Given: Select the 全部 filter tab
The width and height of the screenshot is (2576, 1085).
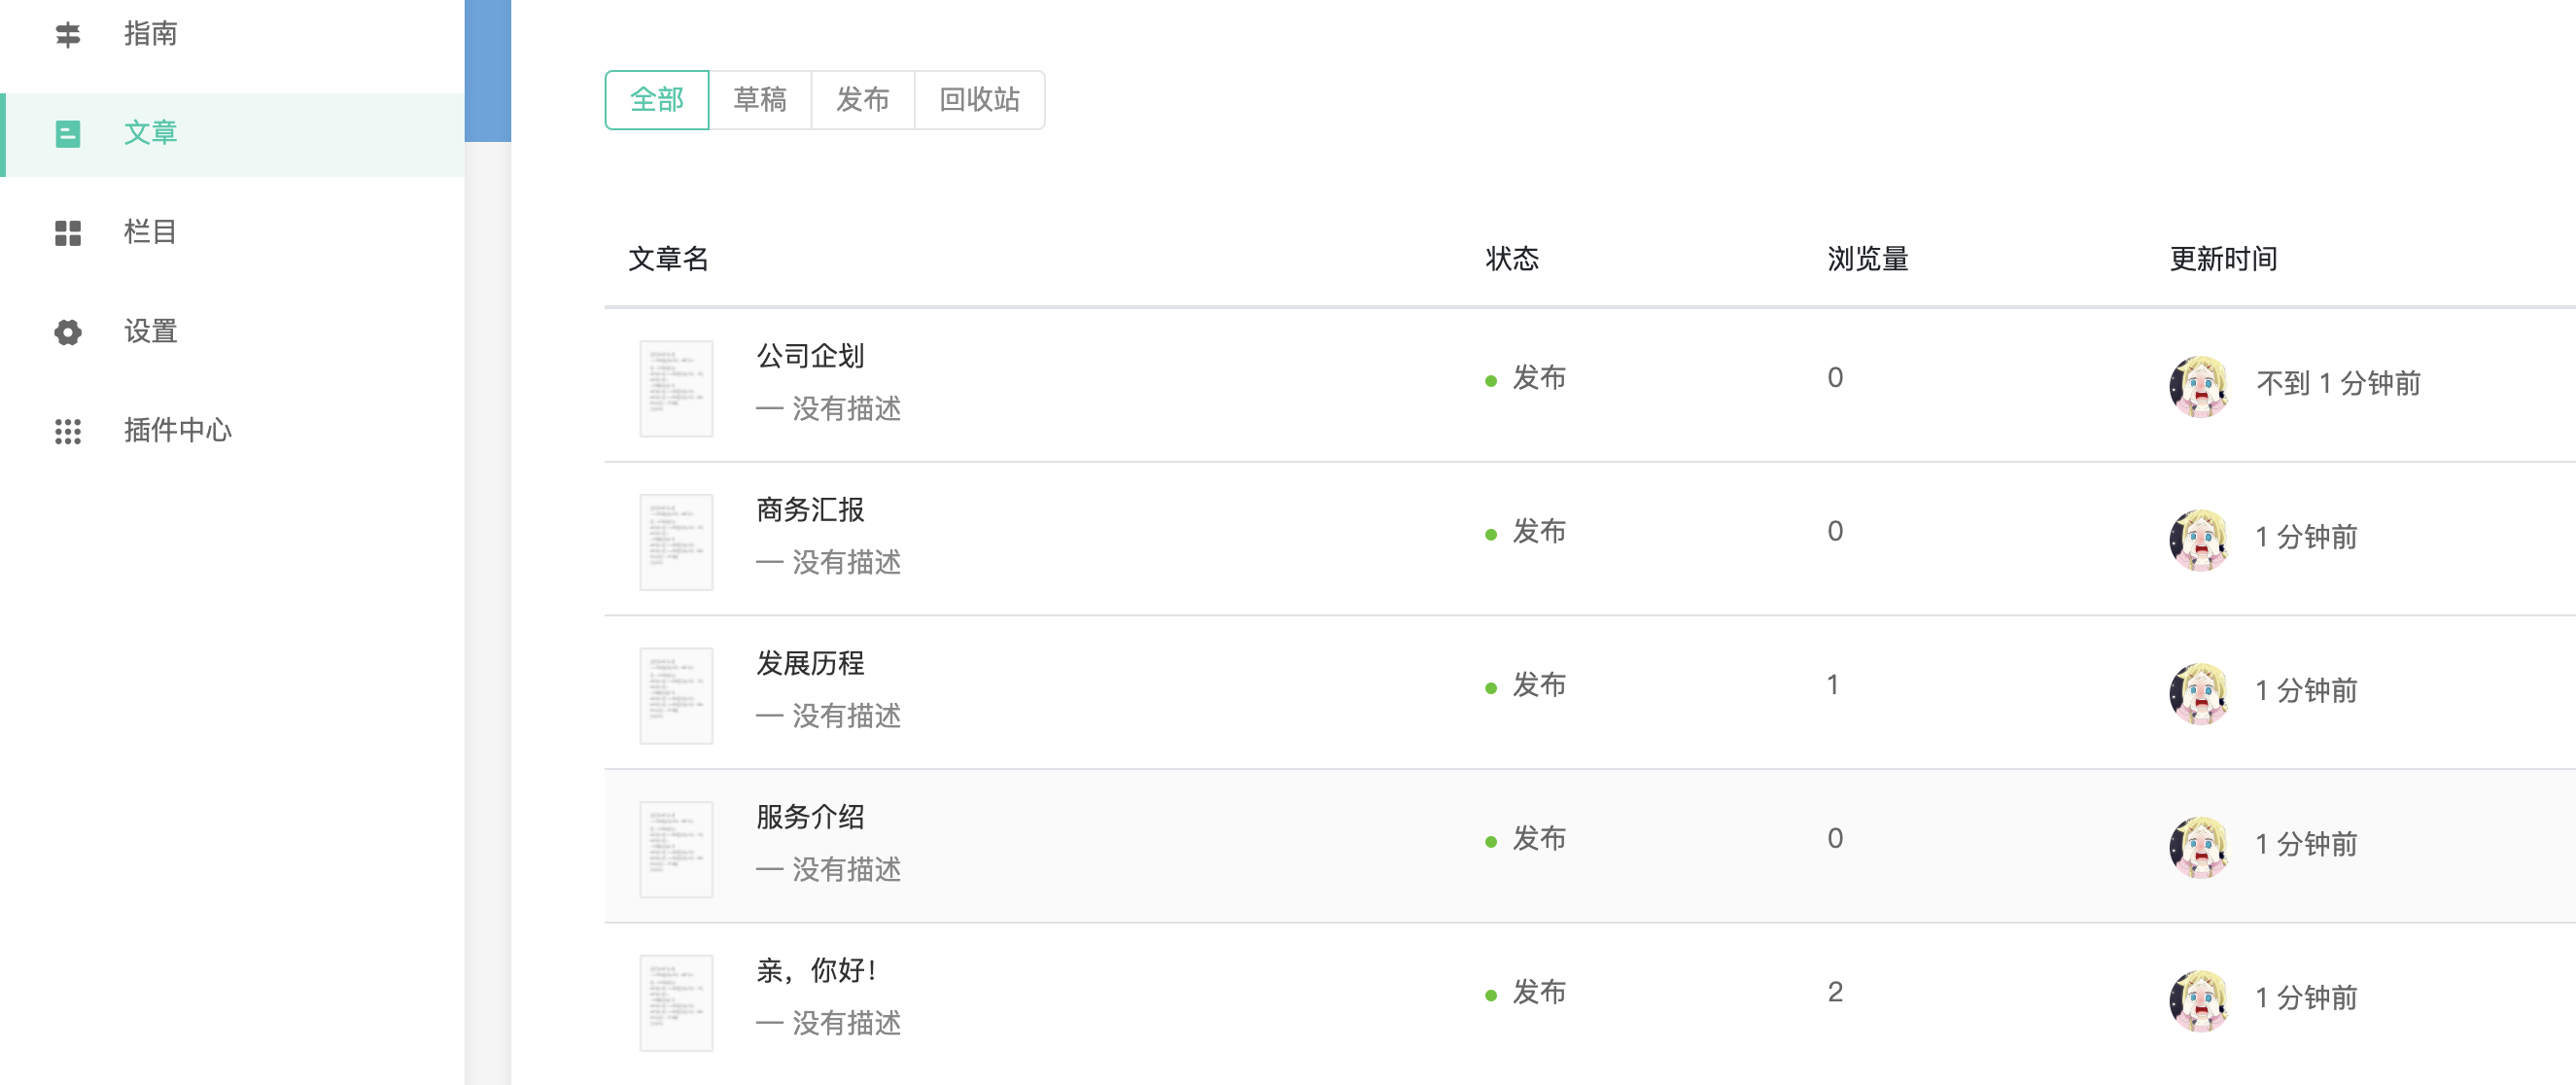Looking at the screenshot, I should [657, 100].
